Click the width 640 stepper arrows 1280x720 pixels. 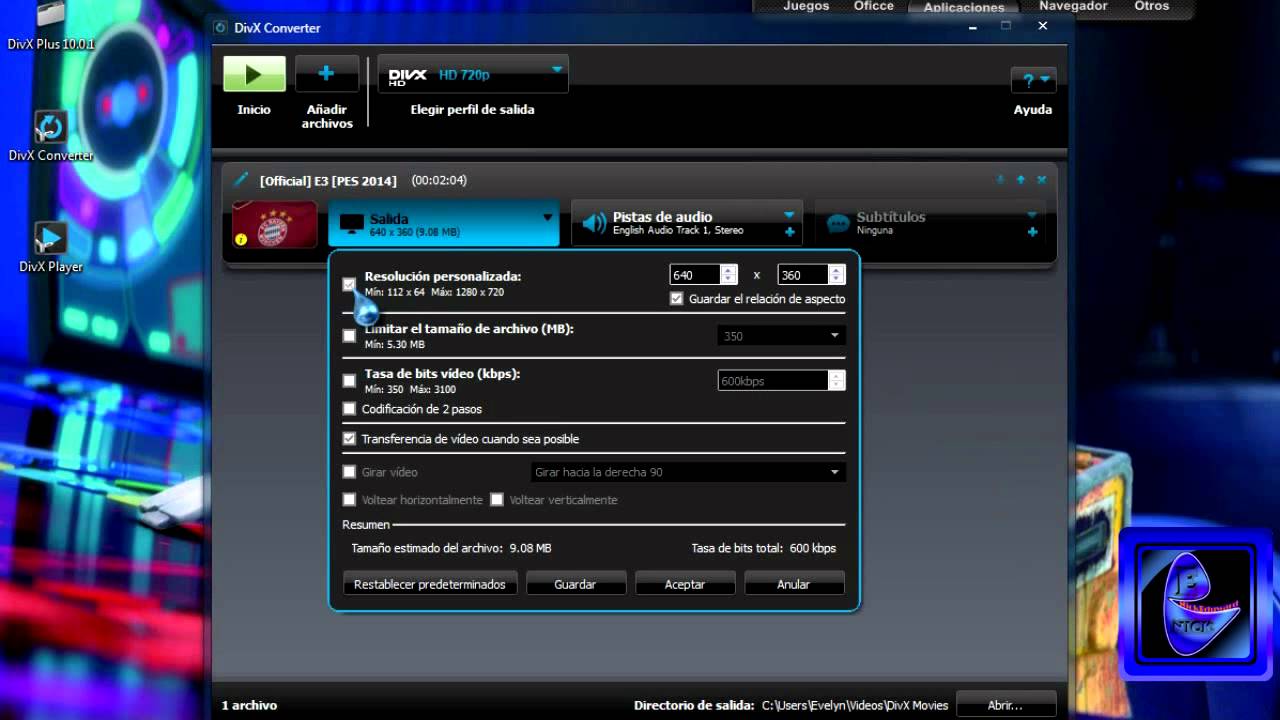[x=729, y=274]
